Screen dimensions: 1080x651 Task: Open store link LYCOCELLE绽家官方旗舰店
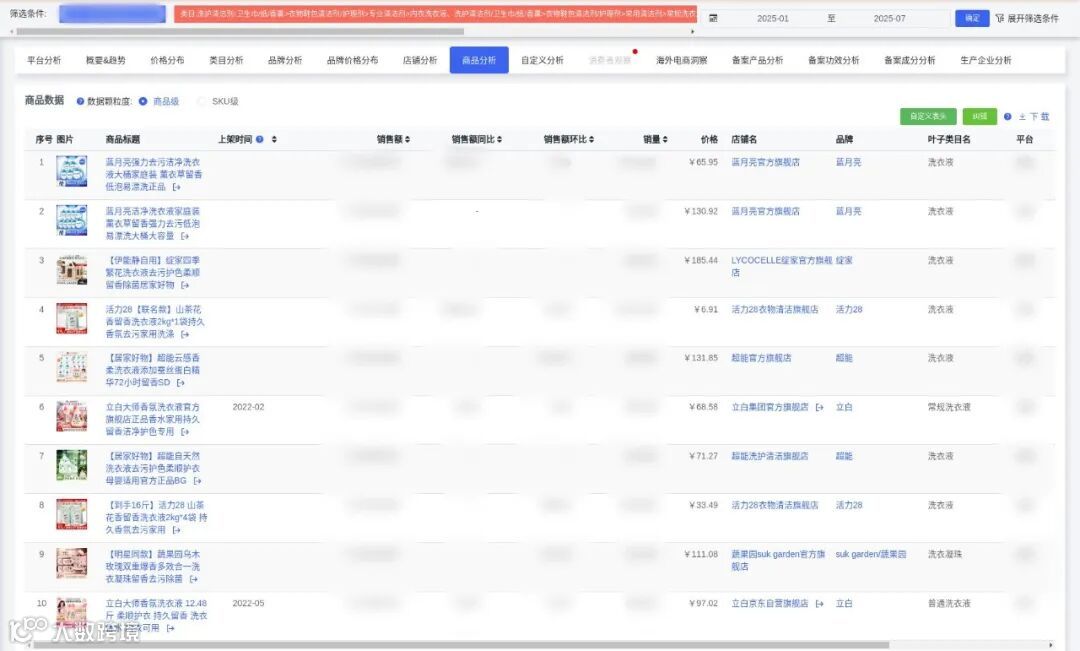click(x=782, y=267)
